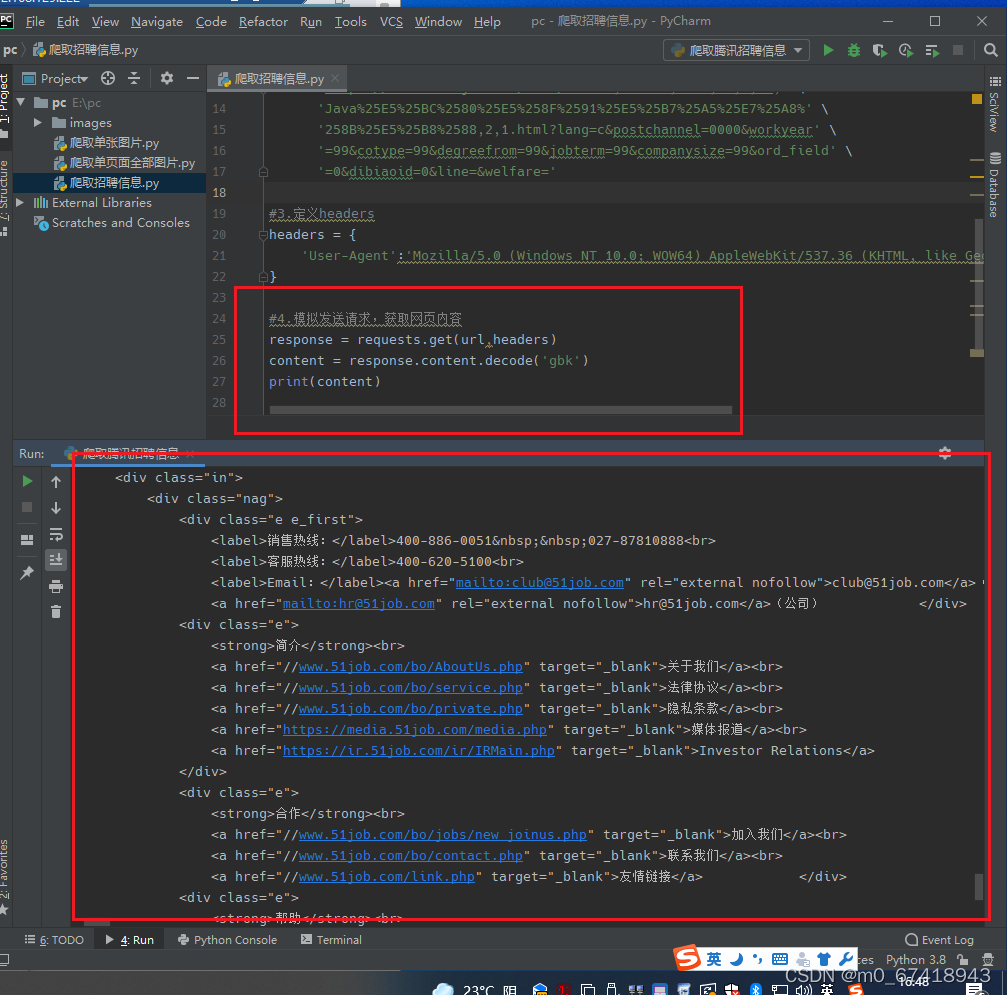1007x995 pixels.
Task: Toggle the Database side tool window
Action: [x=994, y=185]
